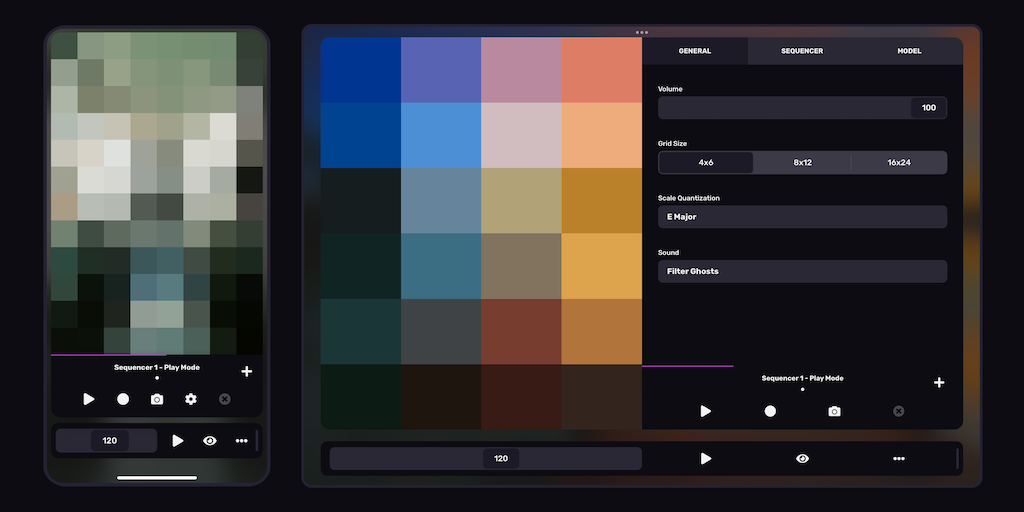Click the global play button in the tablet's bottom bar

tap(705, 458)
